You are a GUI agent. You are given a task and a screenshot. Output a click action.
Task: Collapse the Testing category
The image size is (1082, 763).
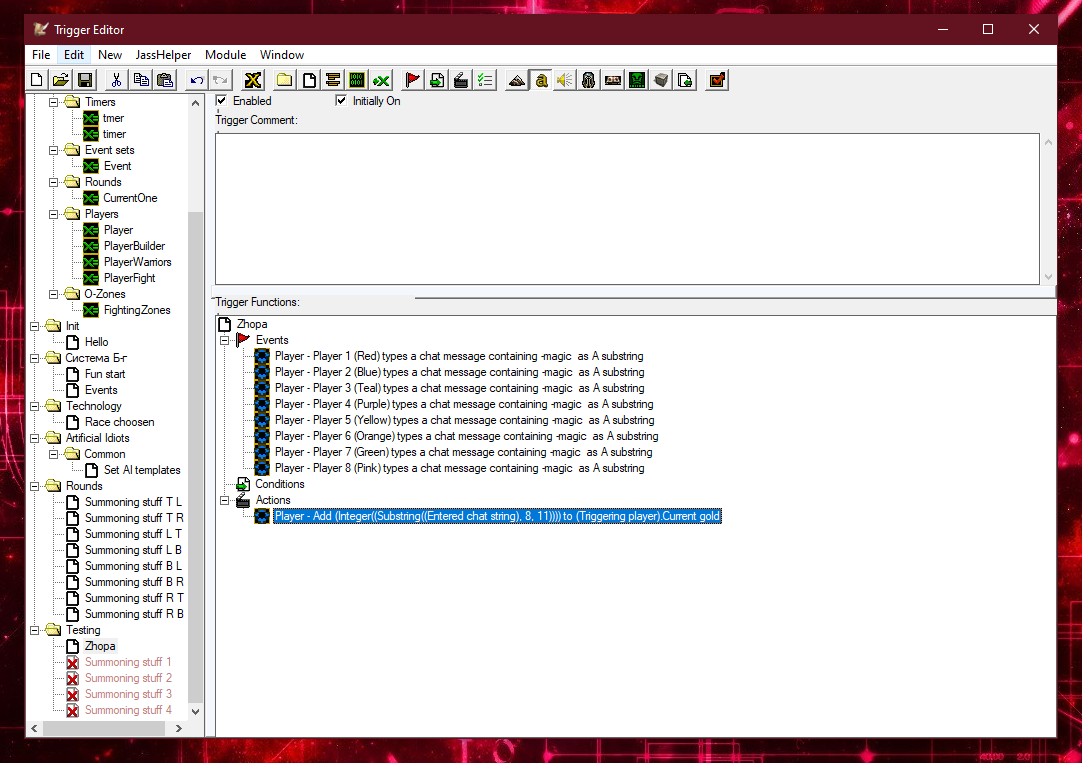coord(35,631)
